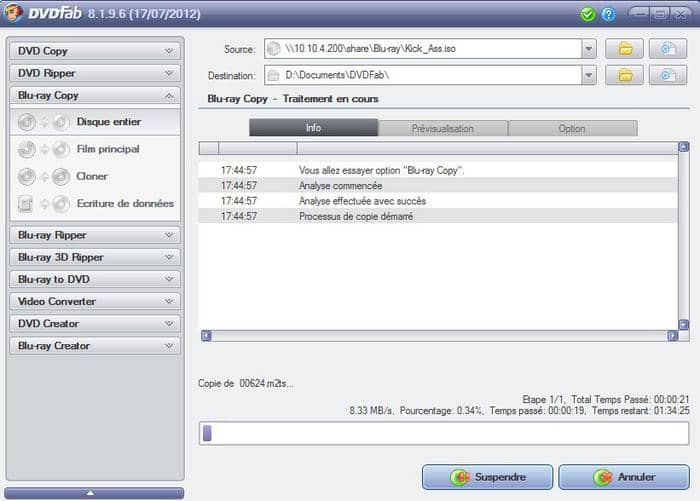
Task: Expand the Video Converter section
Action: [95, 301]
